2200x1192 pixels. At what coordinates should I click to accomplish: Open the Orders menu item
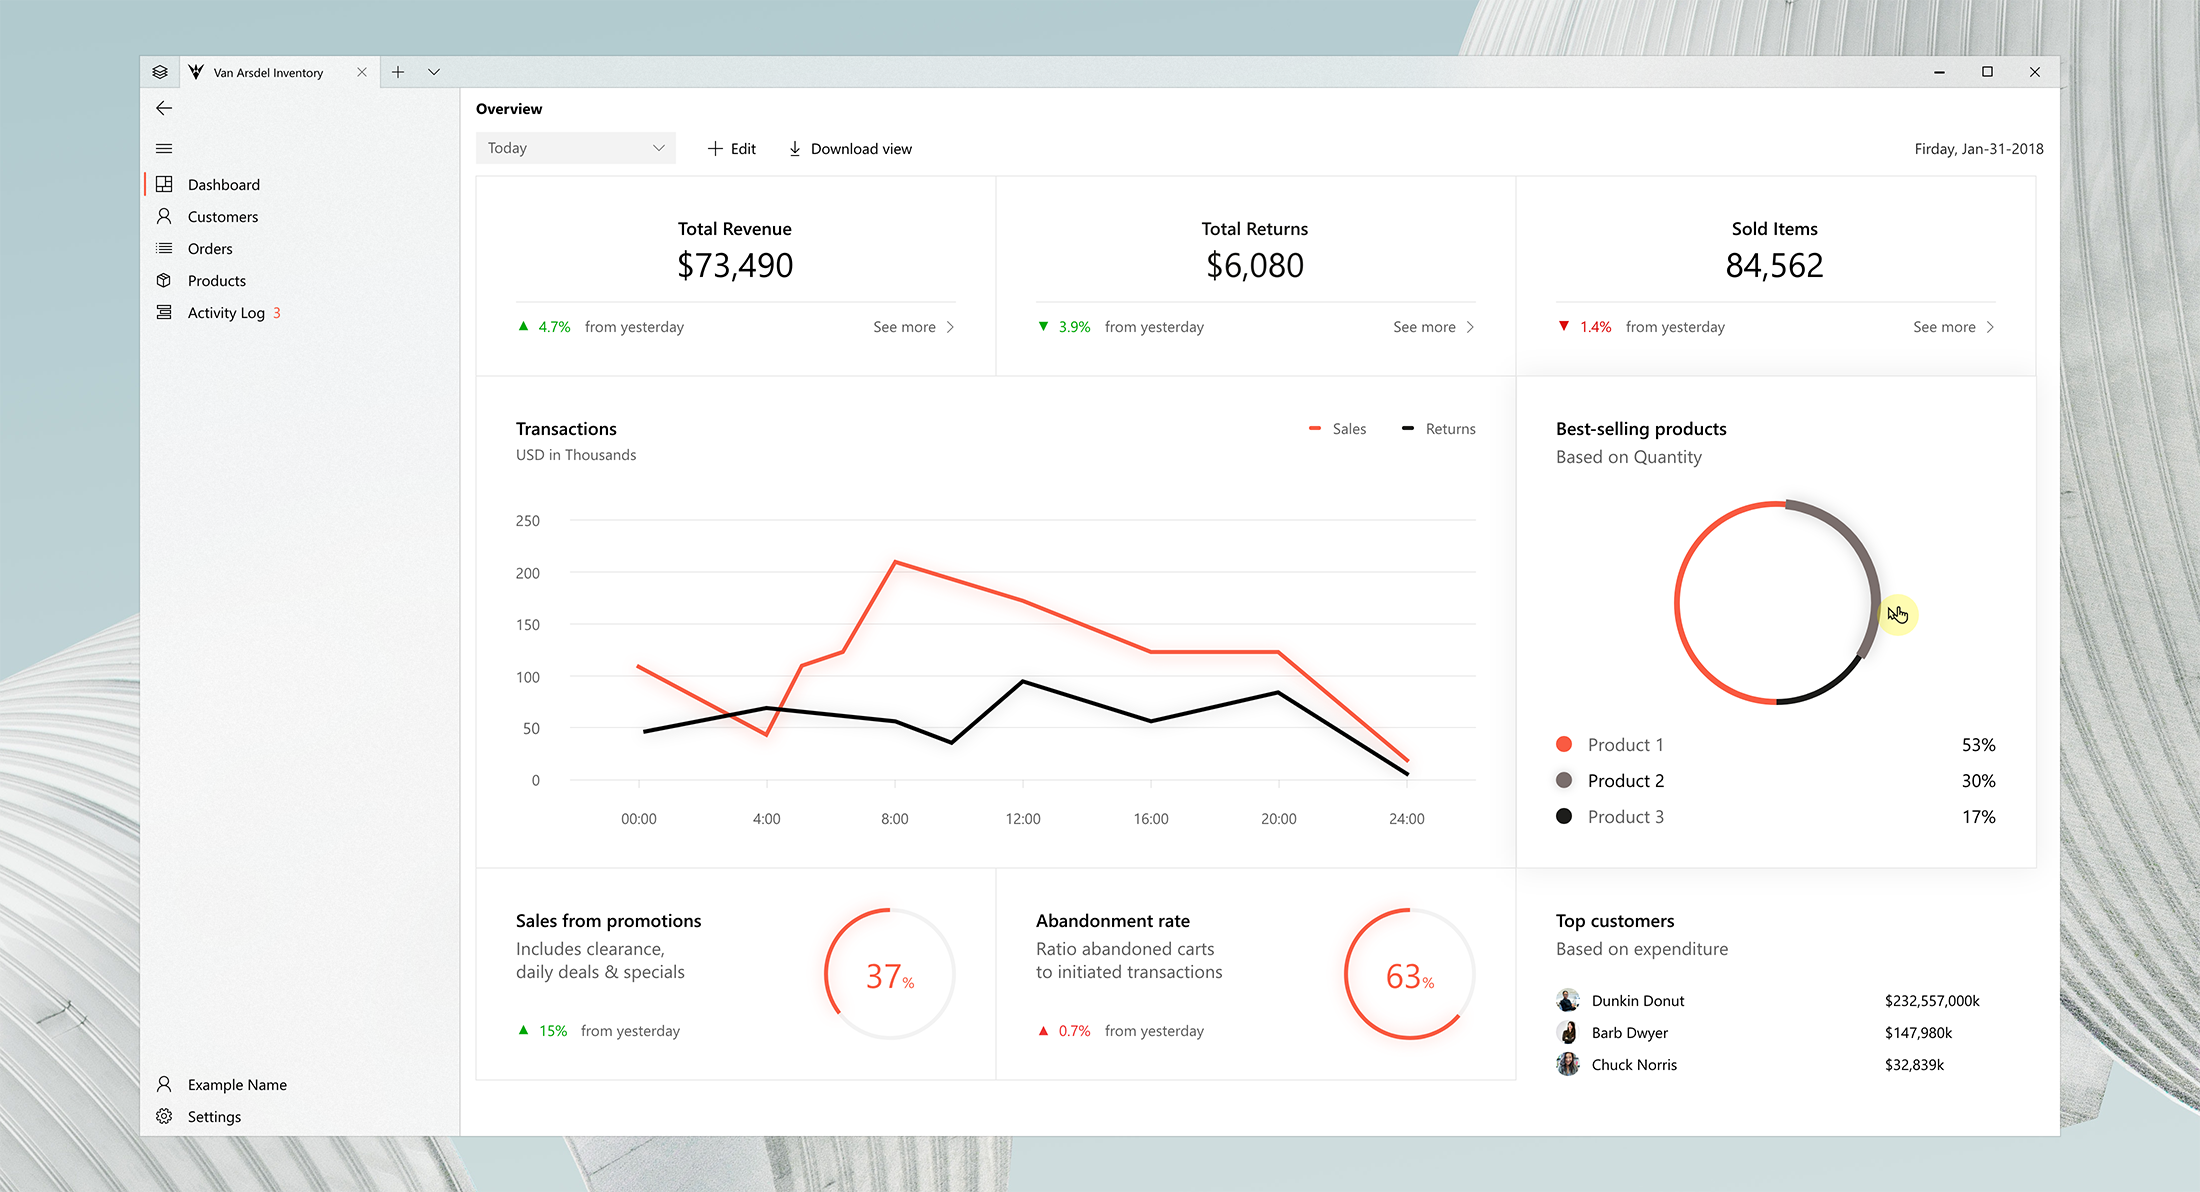coord(300,248)
